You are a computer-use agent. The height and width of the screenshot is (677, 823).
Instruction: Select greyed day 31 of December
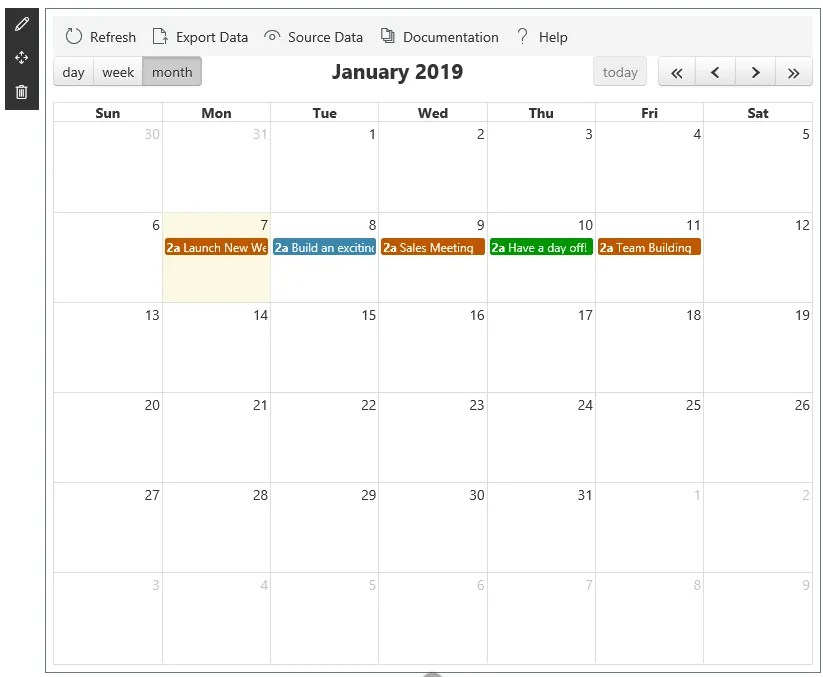260,134
